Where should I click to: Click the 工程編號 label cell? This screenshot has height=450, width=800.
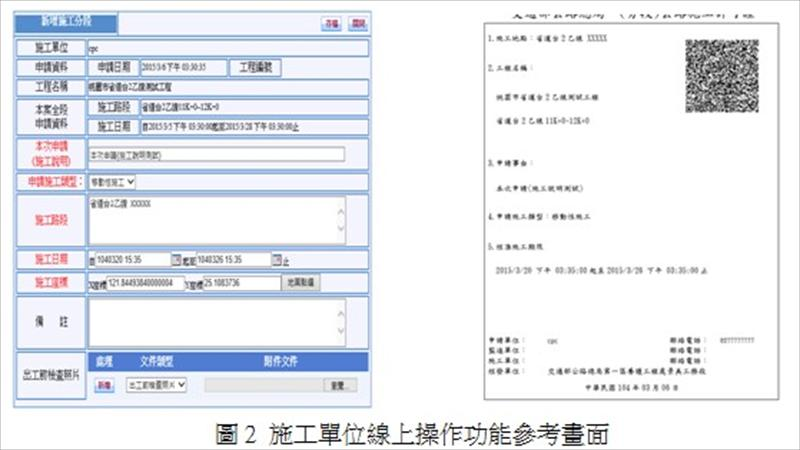[256, 67]
